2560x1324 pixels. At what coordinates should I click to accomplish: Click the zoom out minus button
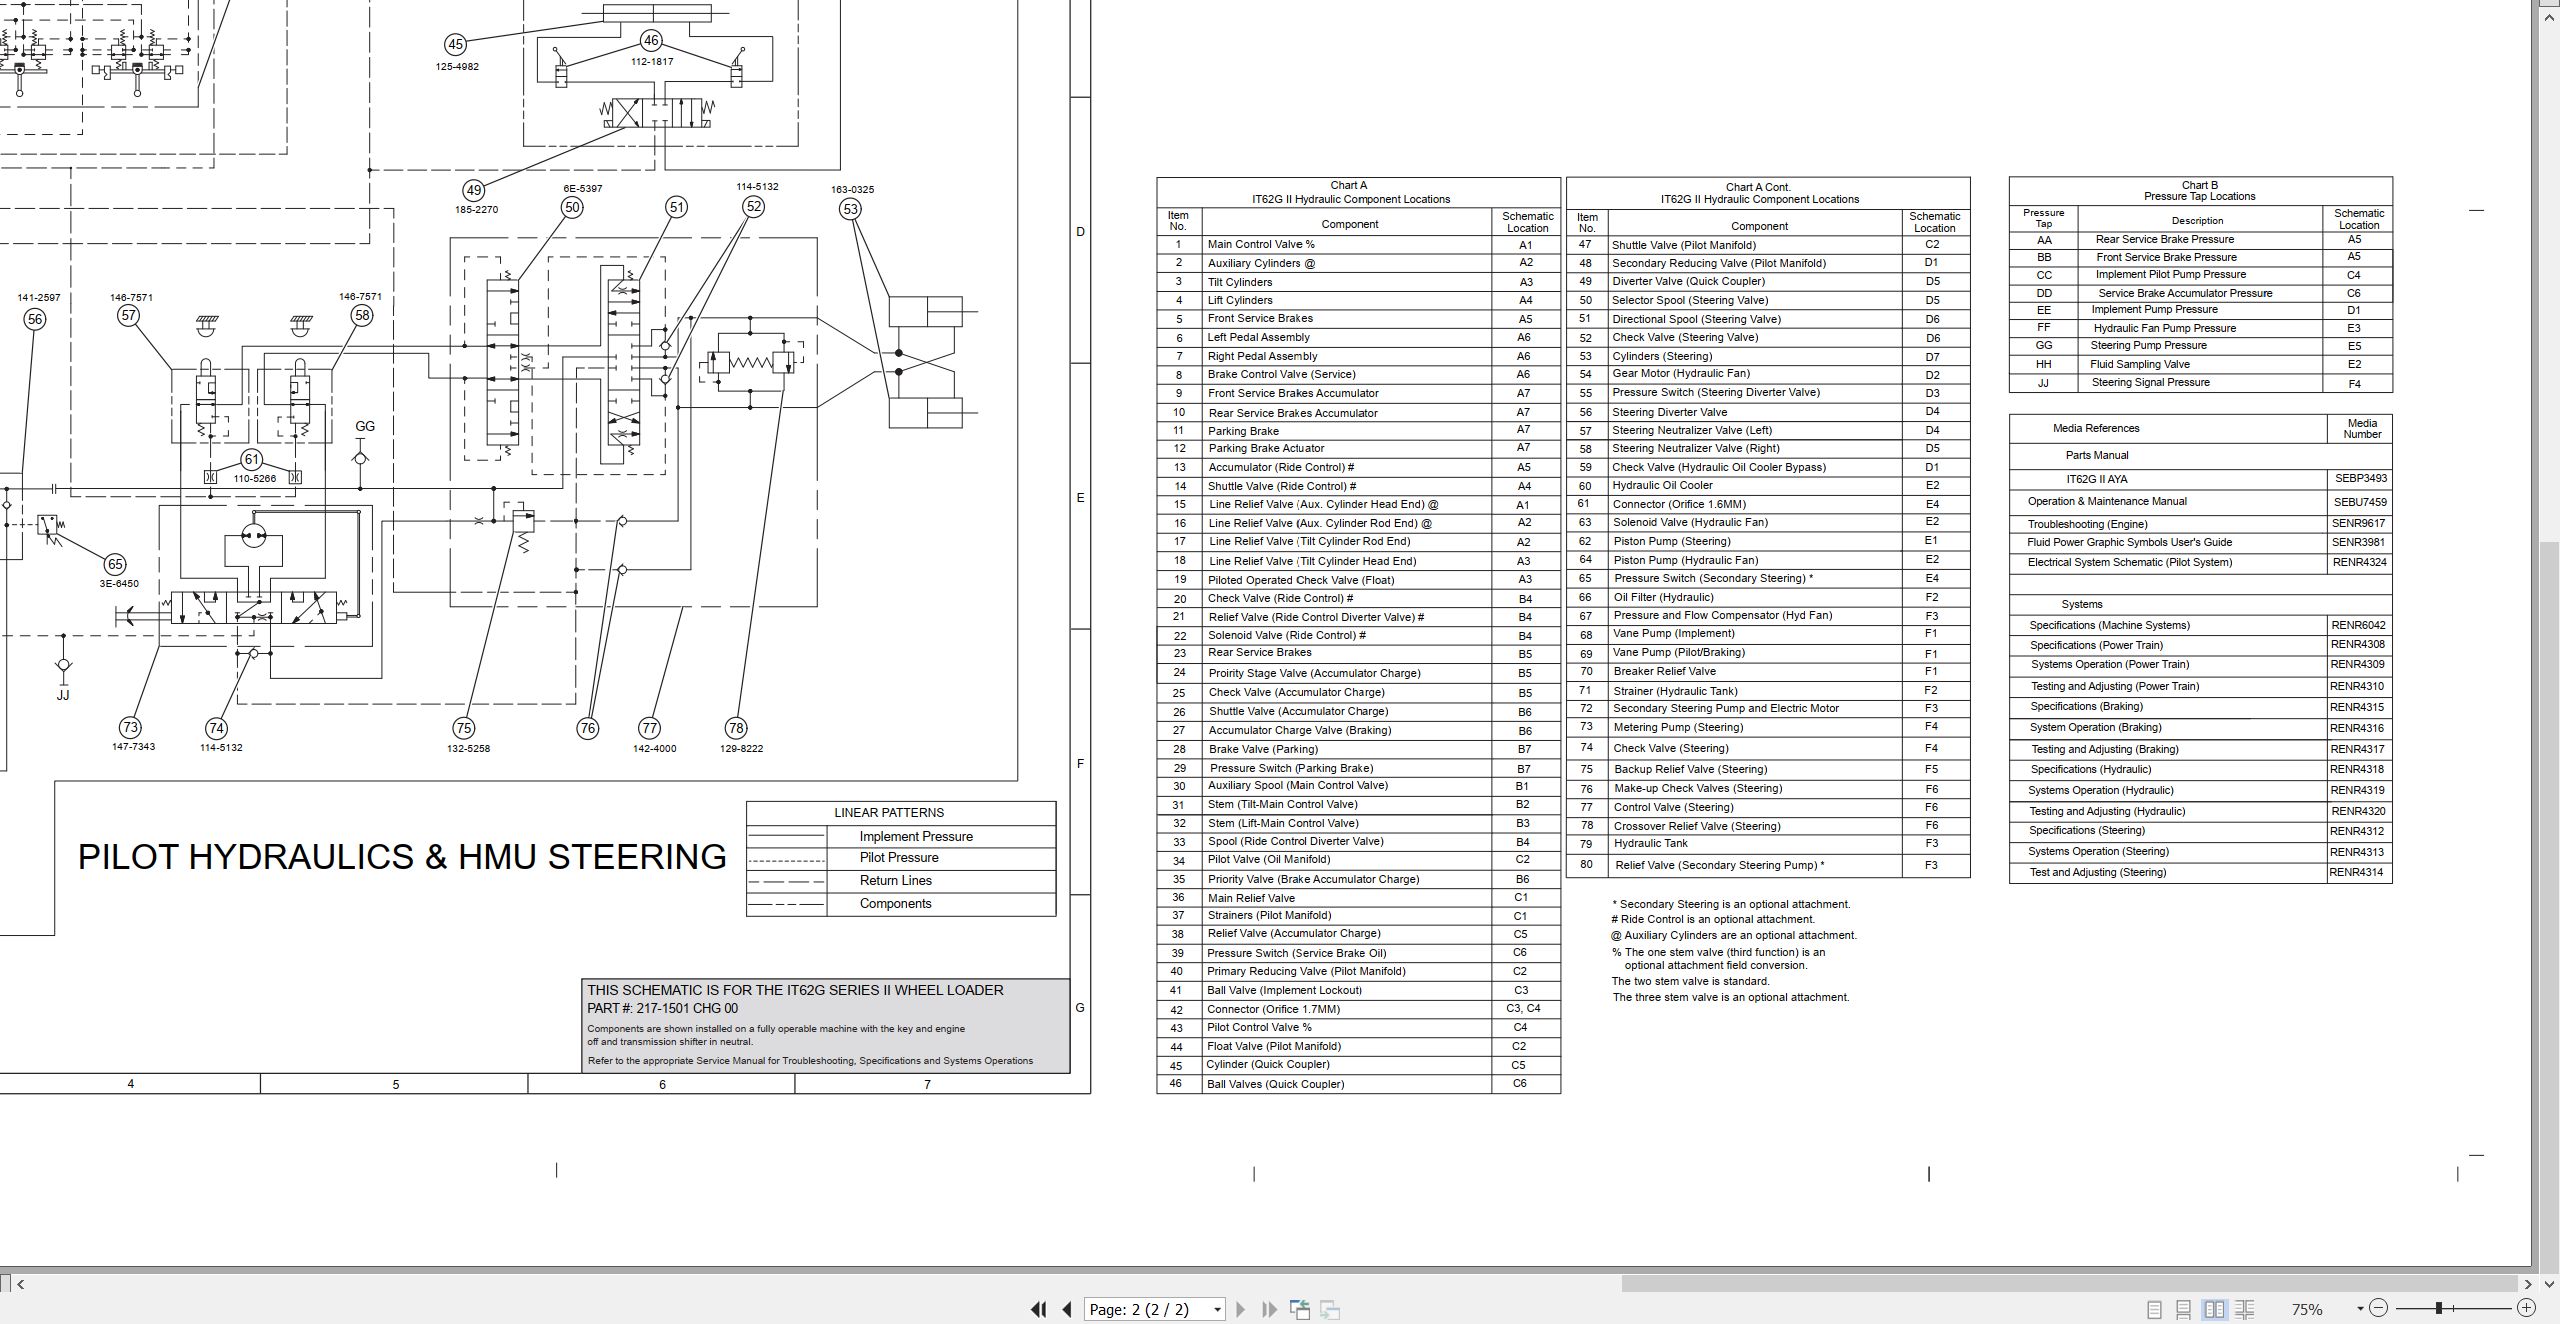pyautogui.click(x=2378, y=1308)
